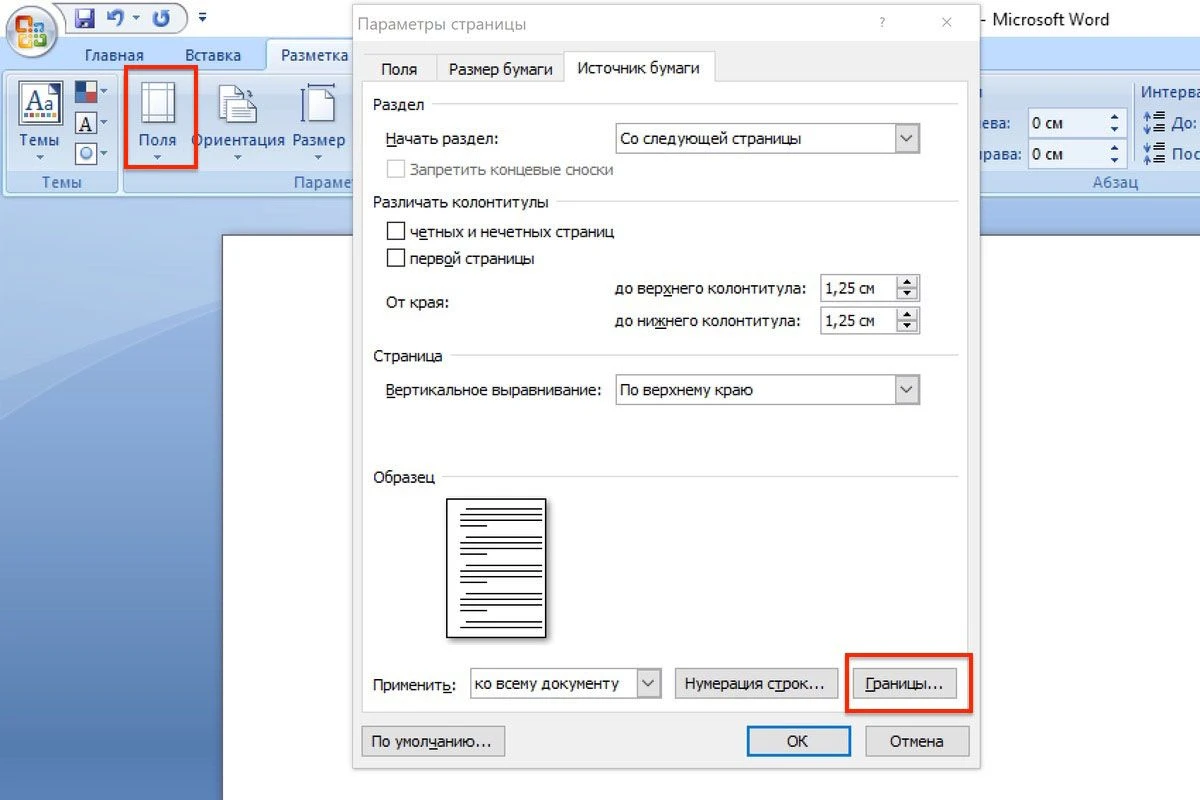Image resolution: width=1200 pixels, height=800 pixels.
Task: Click the left indent 0 см field in ribbon
Action: tap(1065, 123)
